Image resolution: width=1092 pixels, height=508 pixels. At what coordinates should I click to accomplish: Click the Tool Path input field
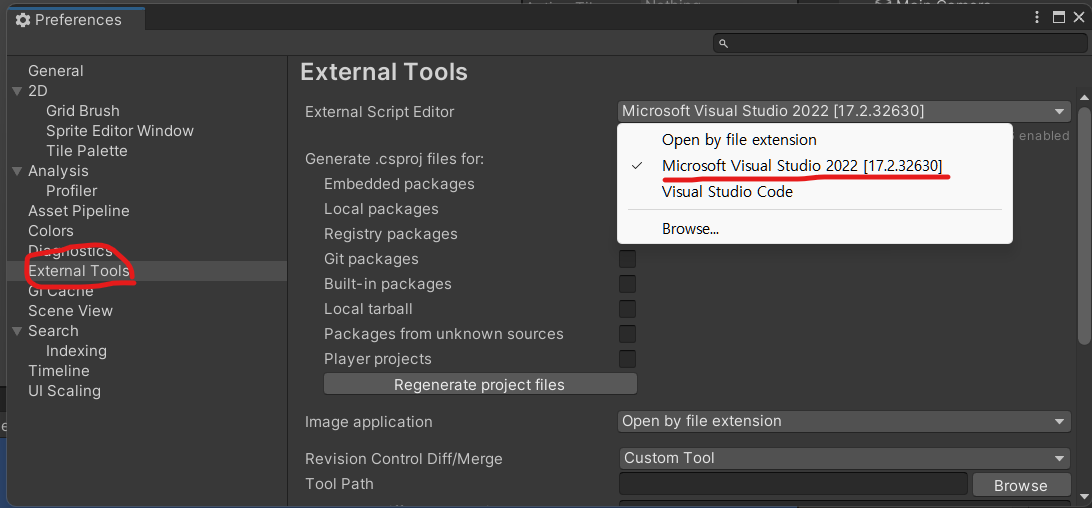(793, 484)
